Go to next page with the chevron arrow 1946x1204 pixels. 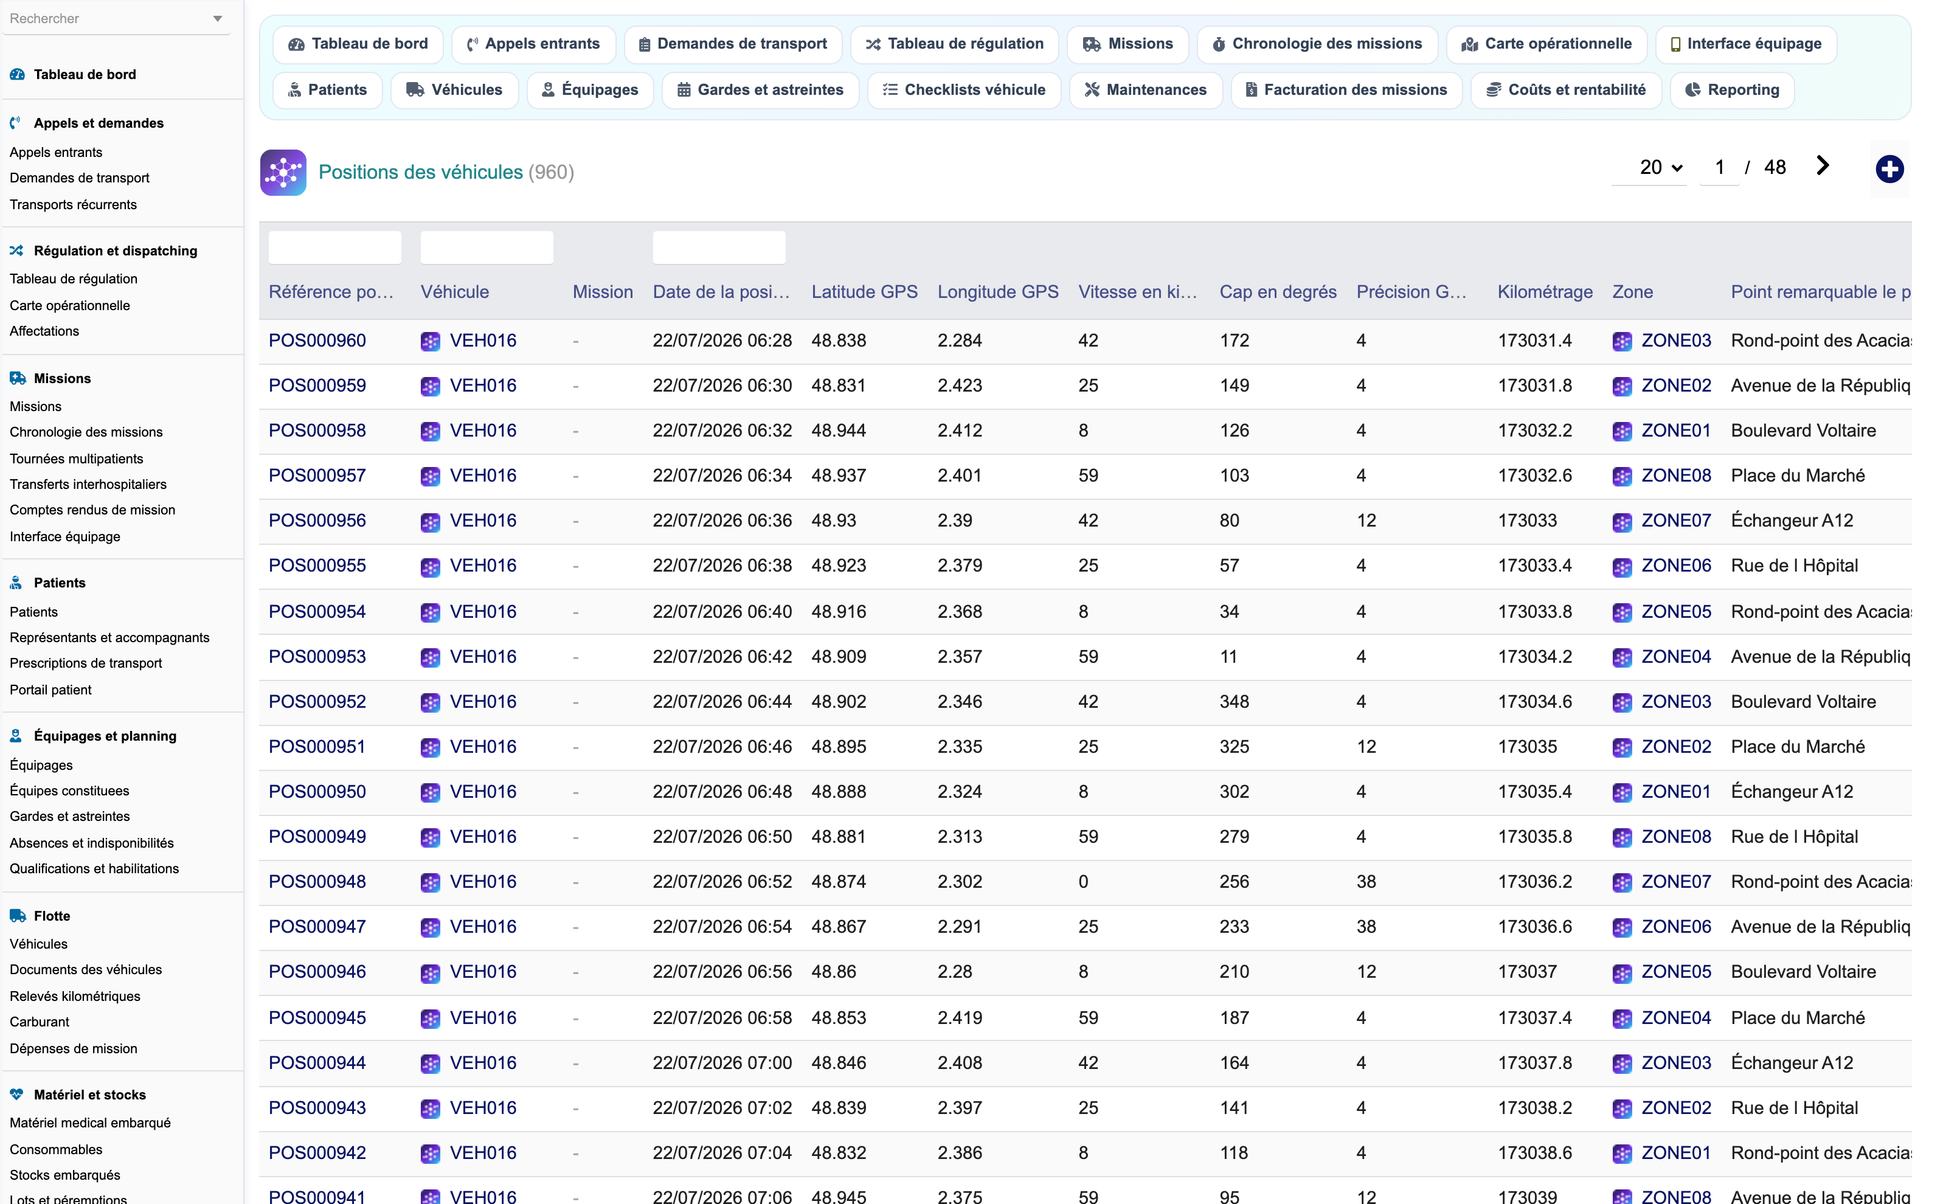point(1823,166)
